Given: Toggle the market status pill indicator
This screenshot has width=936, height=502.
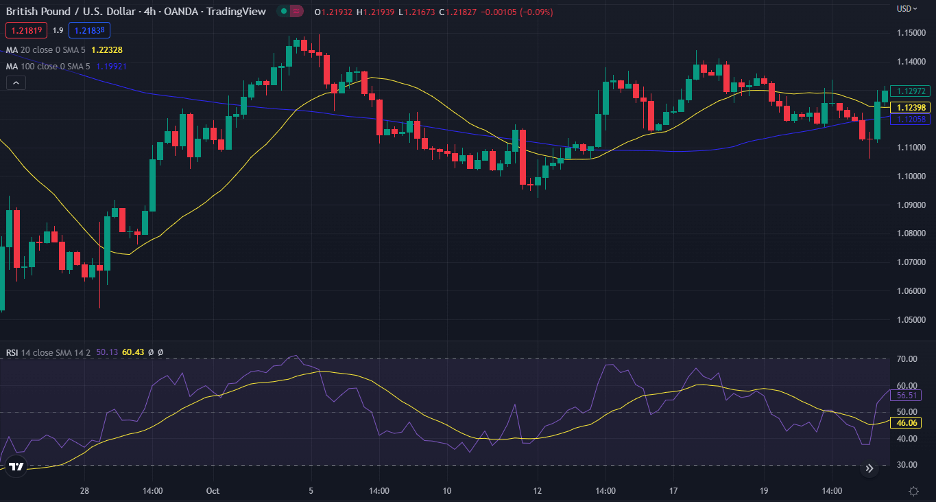Looking at the screenshot, I should click(x=290, y=11).
